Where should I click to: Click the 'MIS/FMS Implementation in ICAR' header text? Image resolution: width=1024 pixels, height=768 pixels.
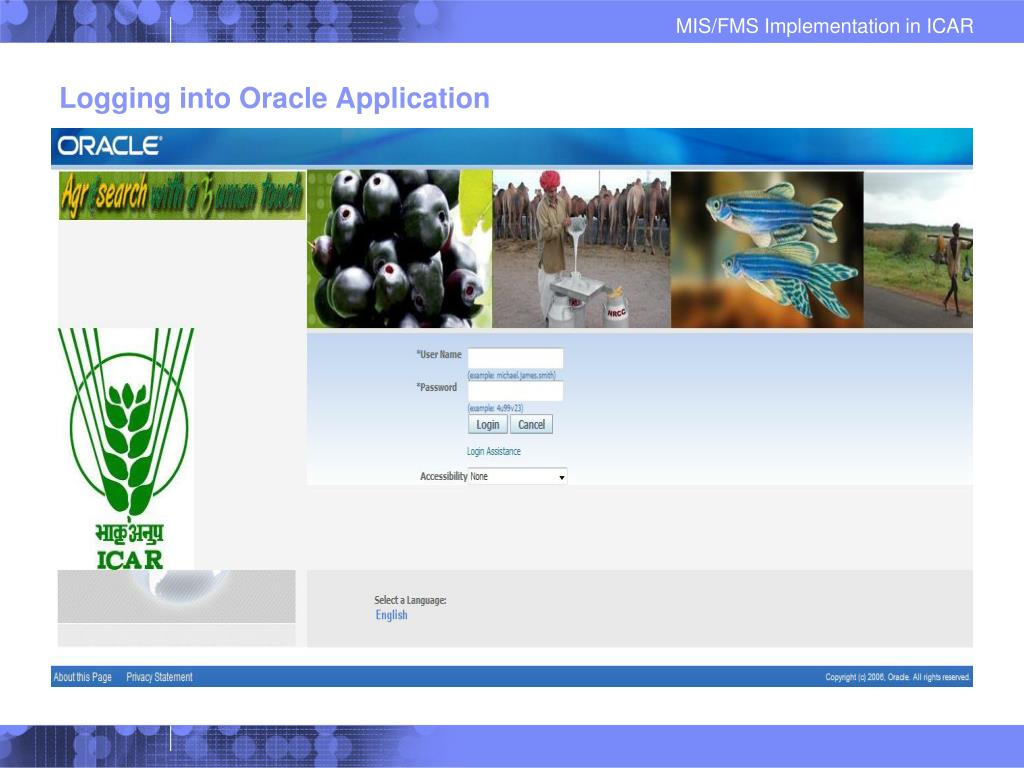click(824, 26)
